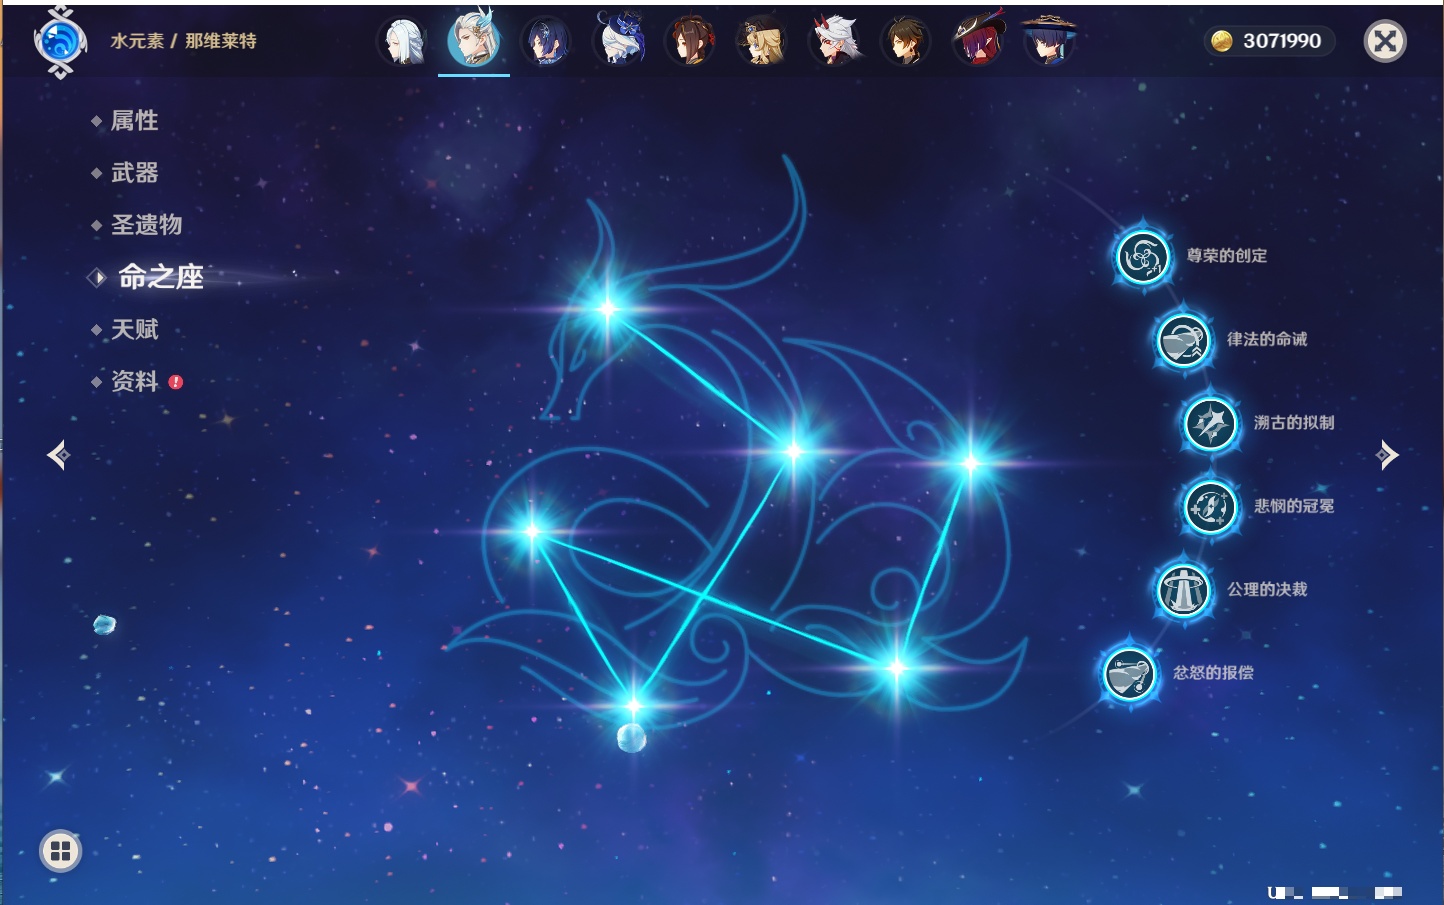Open the 律法的命诫 constellation node icon
Screen dimensions: 1444x905
1183,340
